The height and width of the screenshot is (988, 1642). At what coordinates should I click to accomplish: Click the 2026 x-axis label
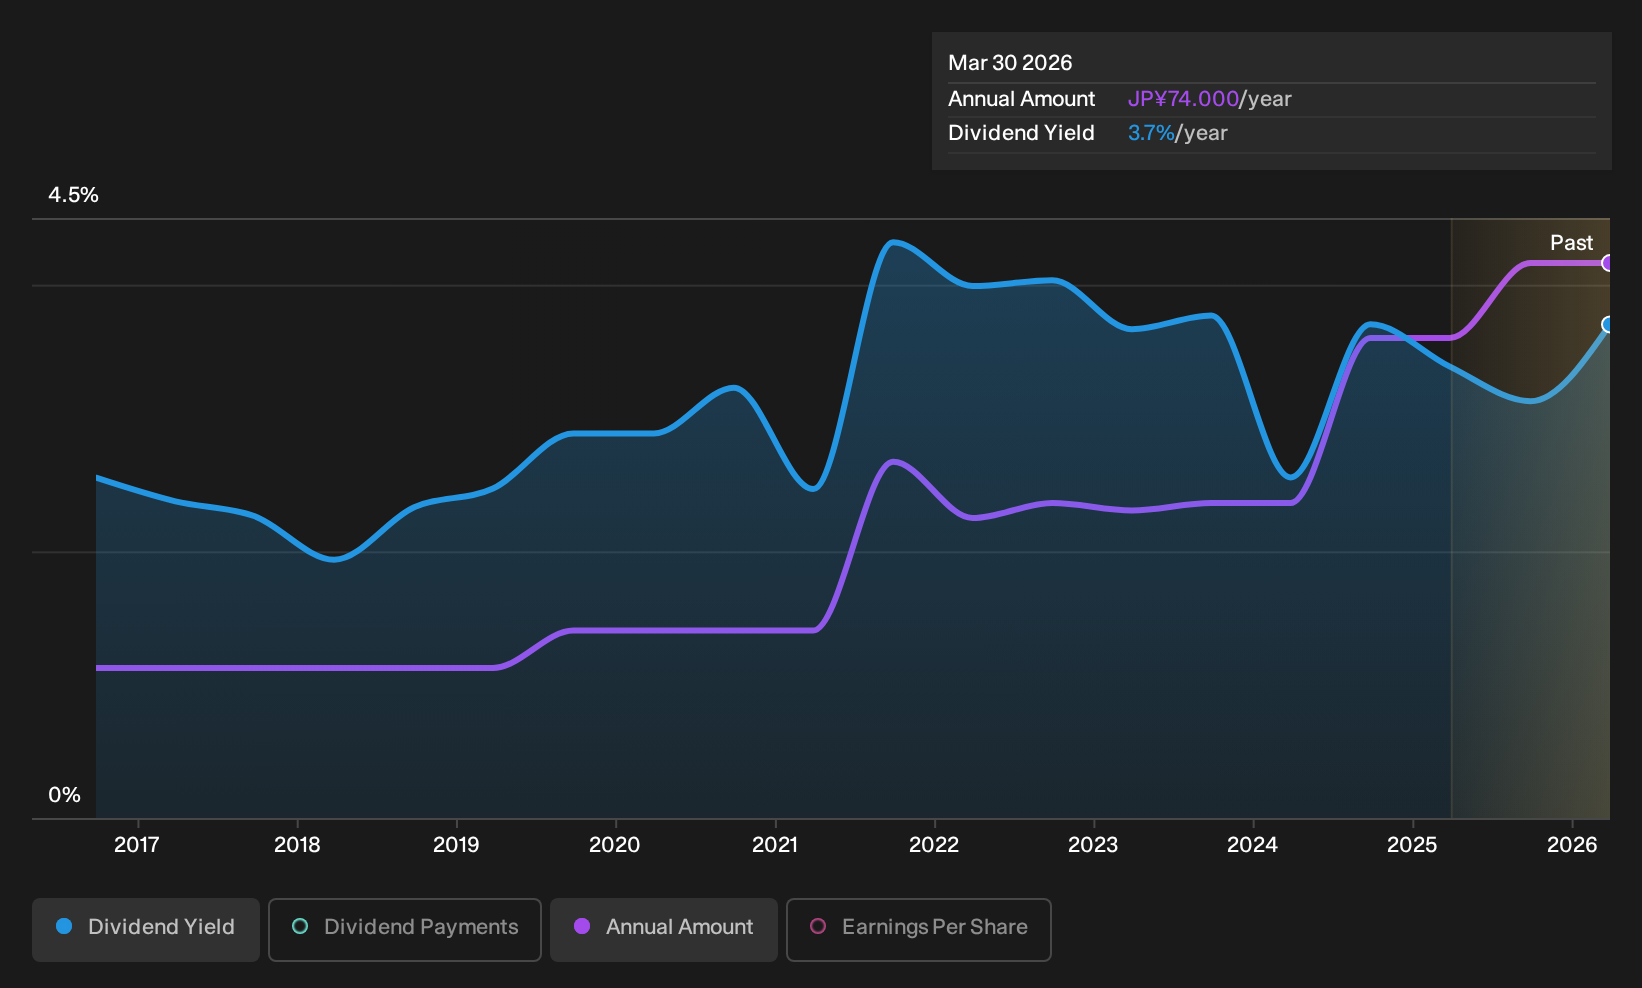coord(1572,845)
